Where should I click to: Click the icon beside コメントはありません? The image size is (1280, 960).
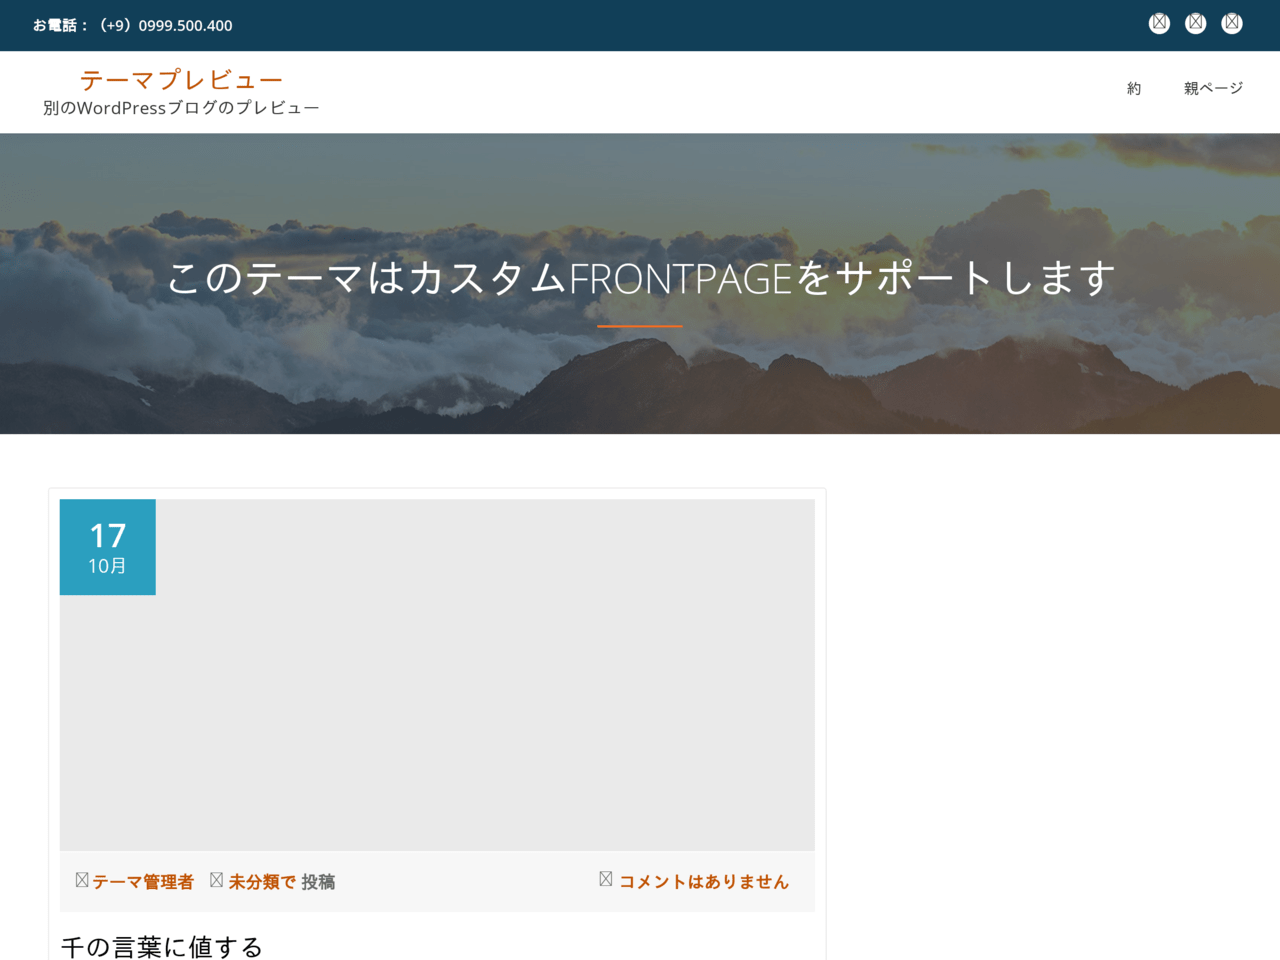(605, 879)
